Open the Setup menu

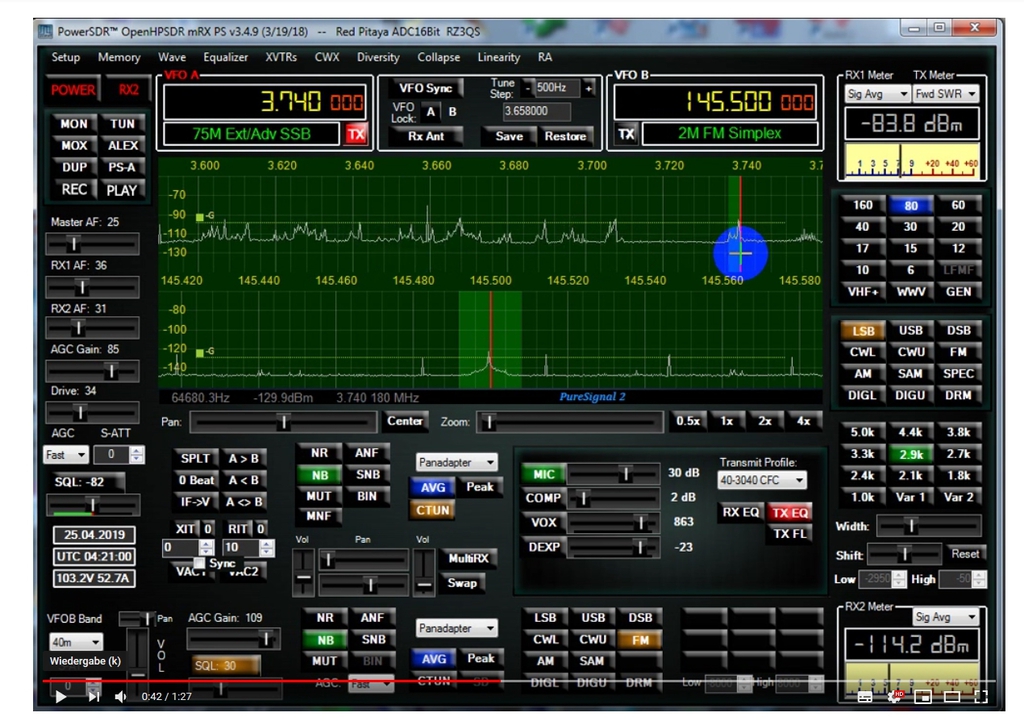(65, 57)
